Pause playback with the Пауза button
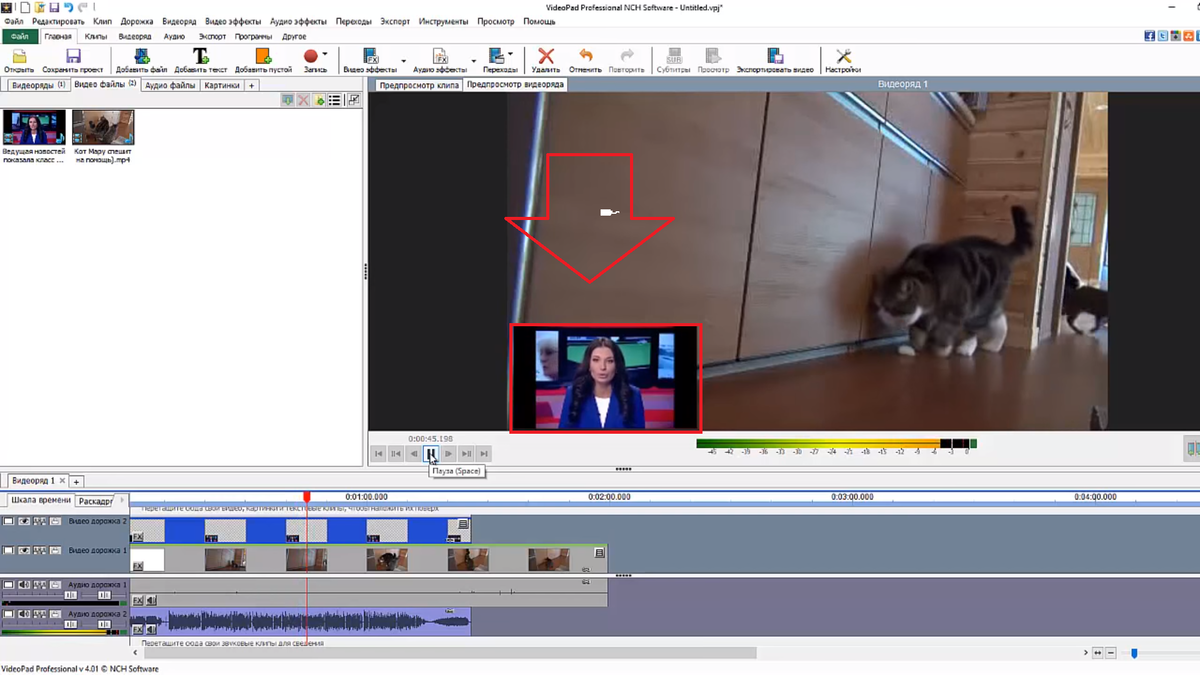 tap(431, 453)
